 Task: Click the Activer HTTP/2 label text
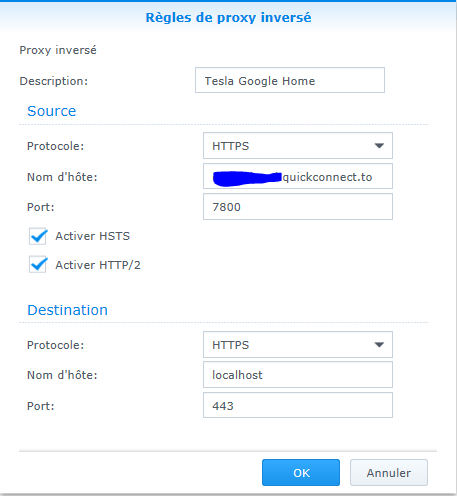pyautogui.click(x=98, y=265)
